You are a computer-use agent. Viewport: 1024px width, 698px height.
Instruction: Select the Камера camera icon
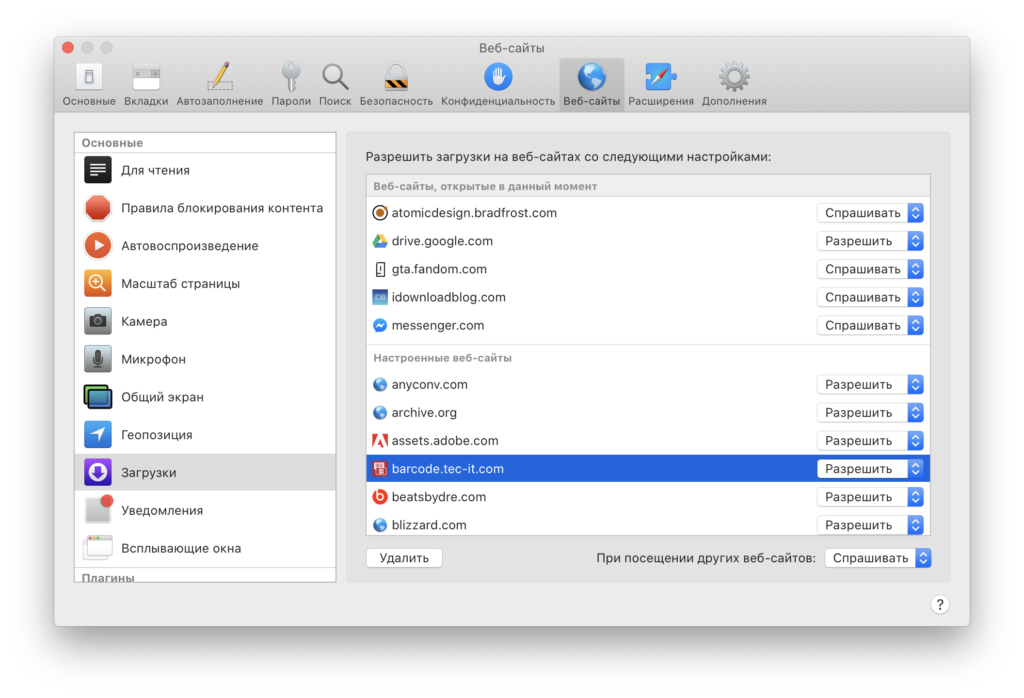[98, 321]
